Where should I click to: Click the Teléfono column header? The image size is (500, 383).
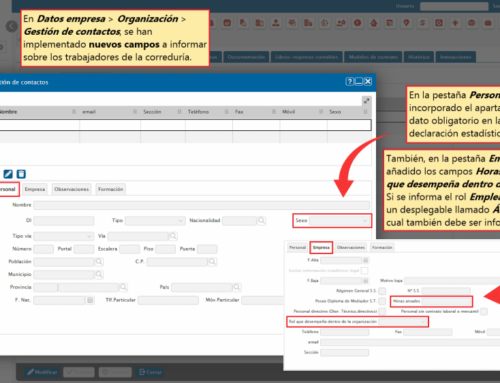tap(209, 112)
